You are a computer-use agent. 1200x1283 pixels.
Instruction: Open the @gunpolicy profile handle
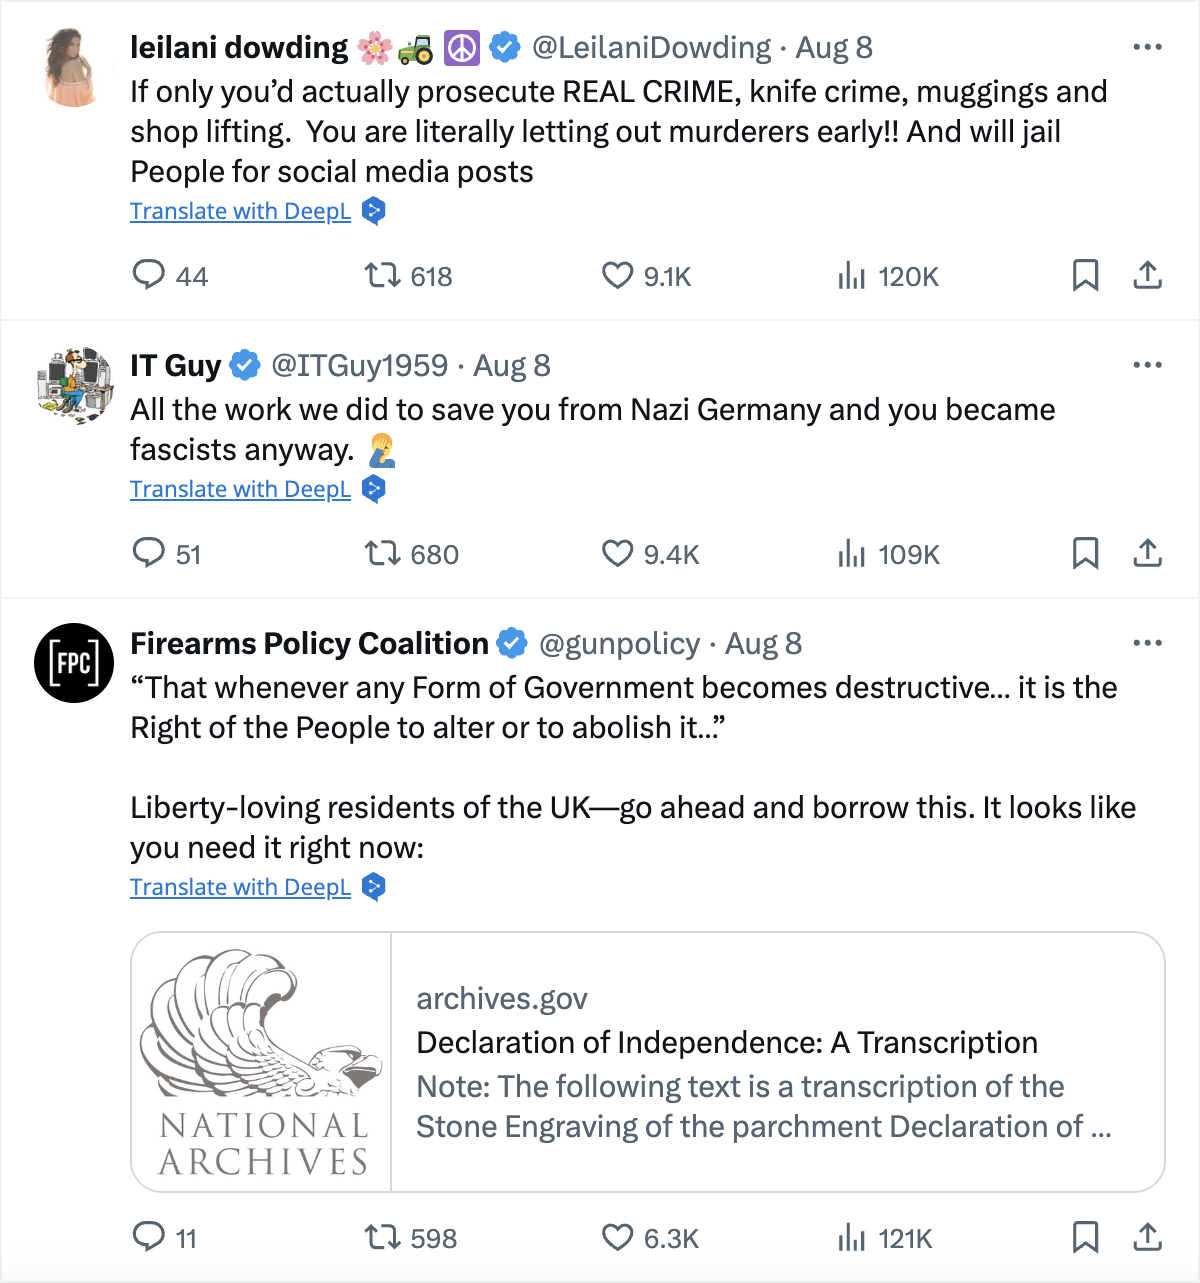[x=619, y=644]
